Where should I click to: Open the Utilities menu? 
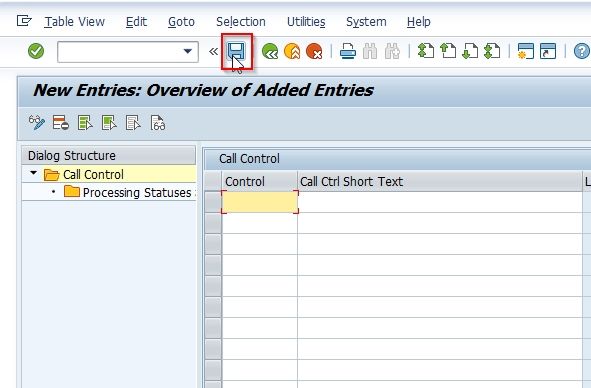pyautogui.click(x=306, y=22)
